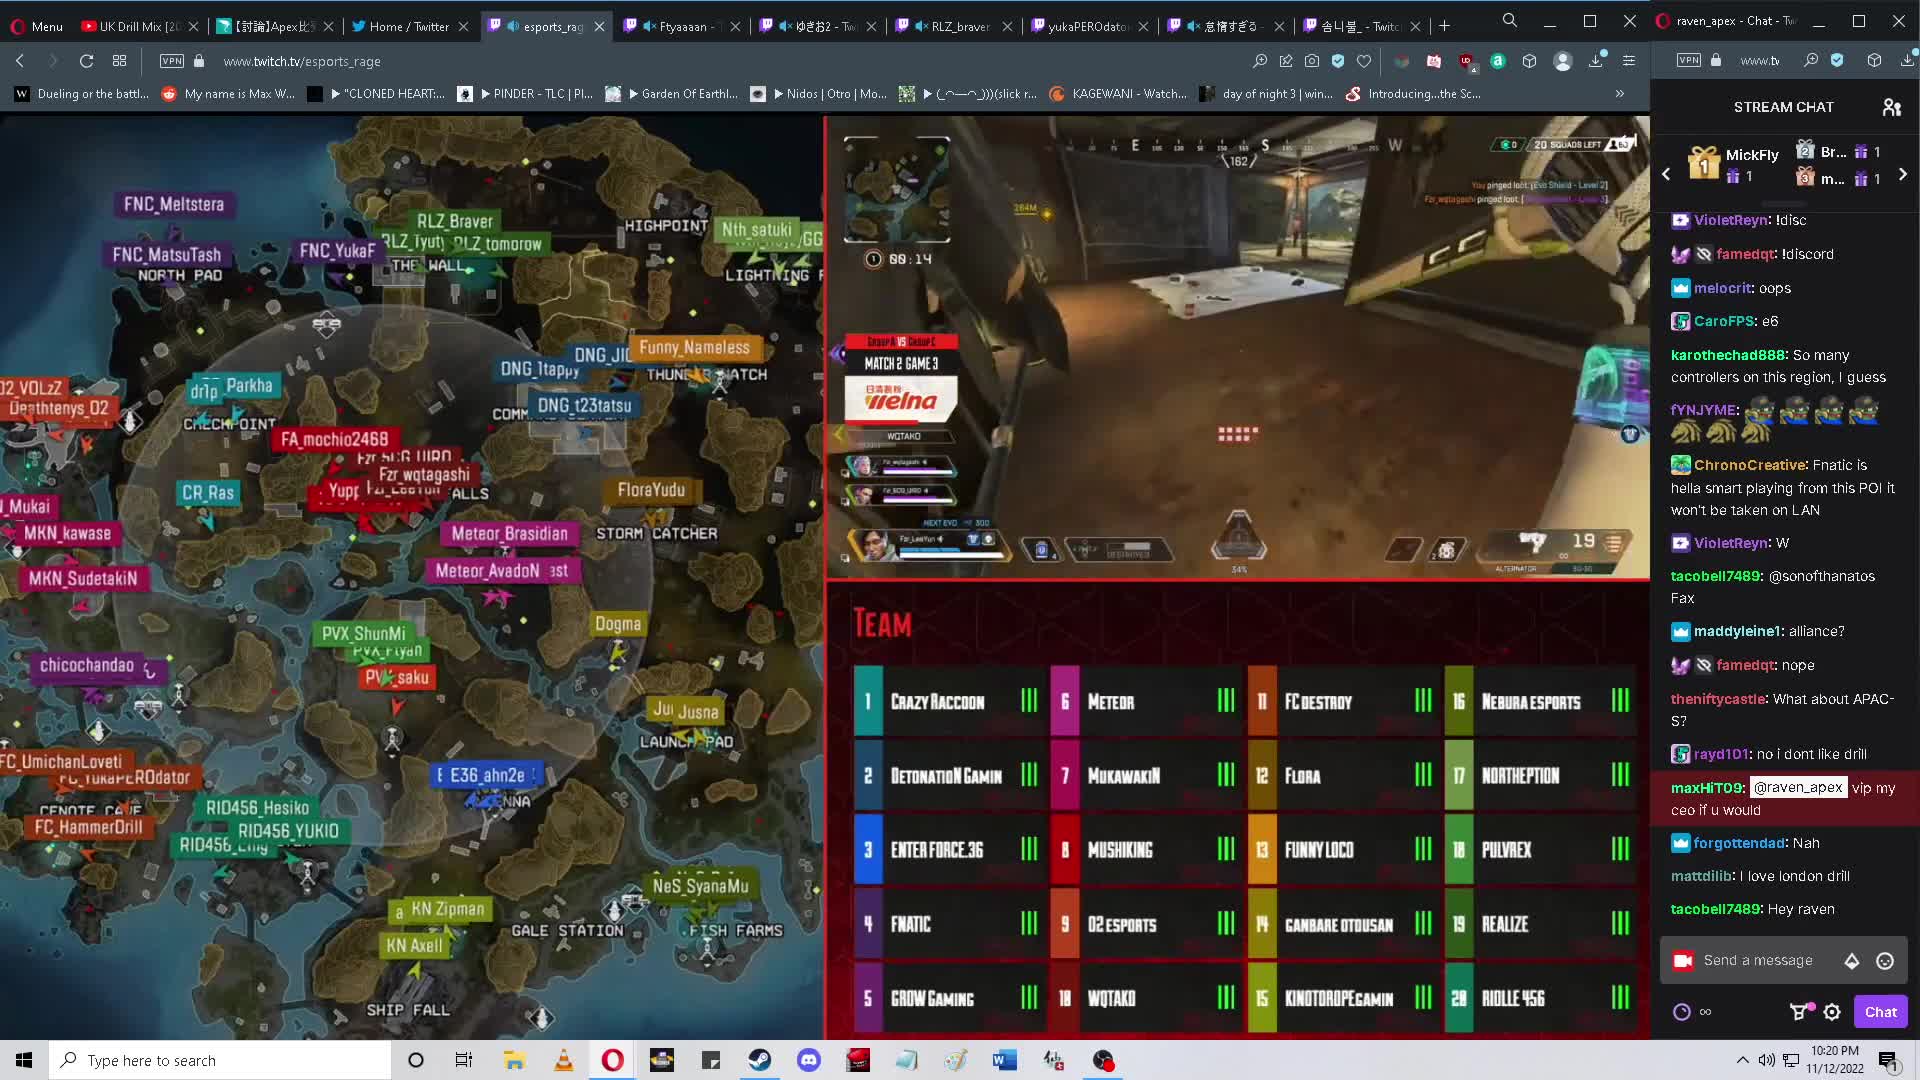This screenshot has width=1920, height=1080.
Task: Click the Windows Start button
Action: [24, 1060]
